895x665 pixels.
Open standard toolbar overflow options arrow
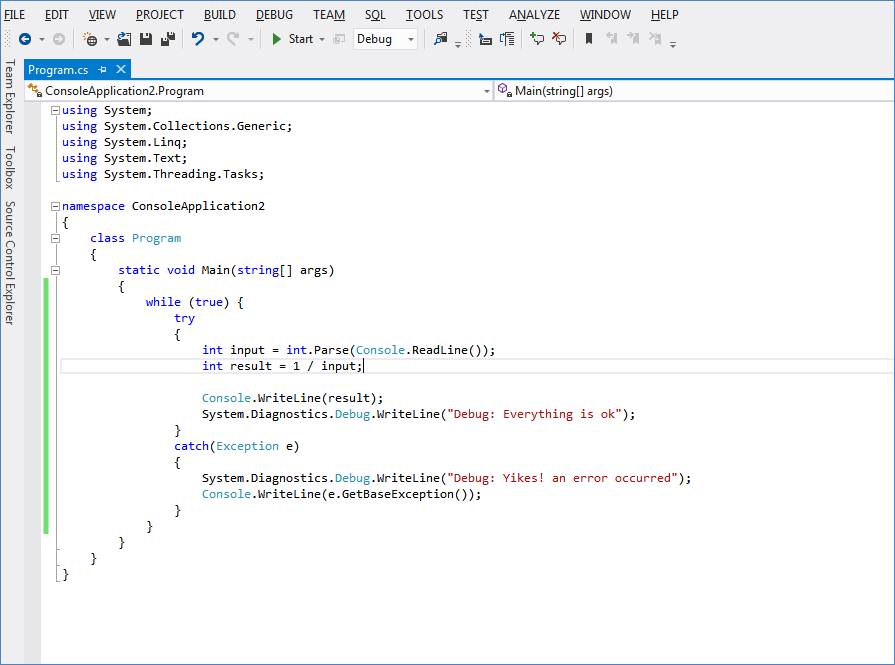click(x=458, y=45)
